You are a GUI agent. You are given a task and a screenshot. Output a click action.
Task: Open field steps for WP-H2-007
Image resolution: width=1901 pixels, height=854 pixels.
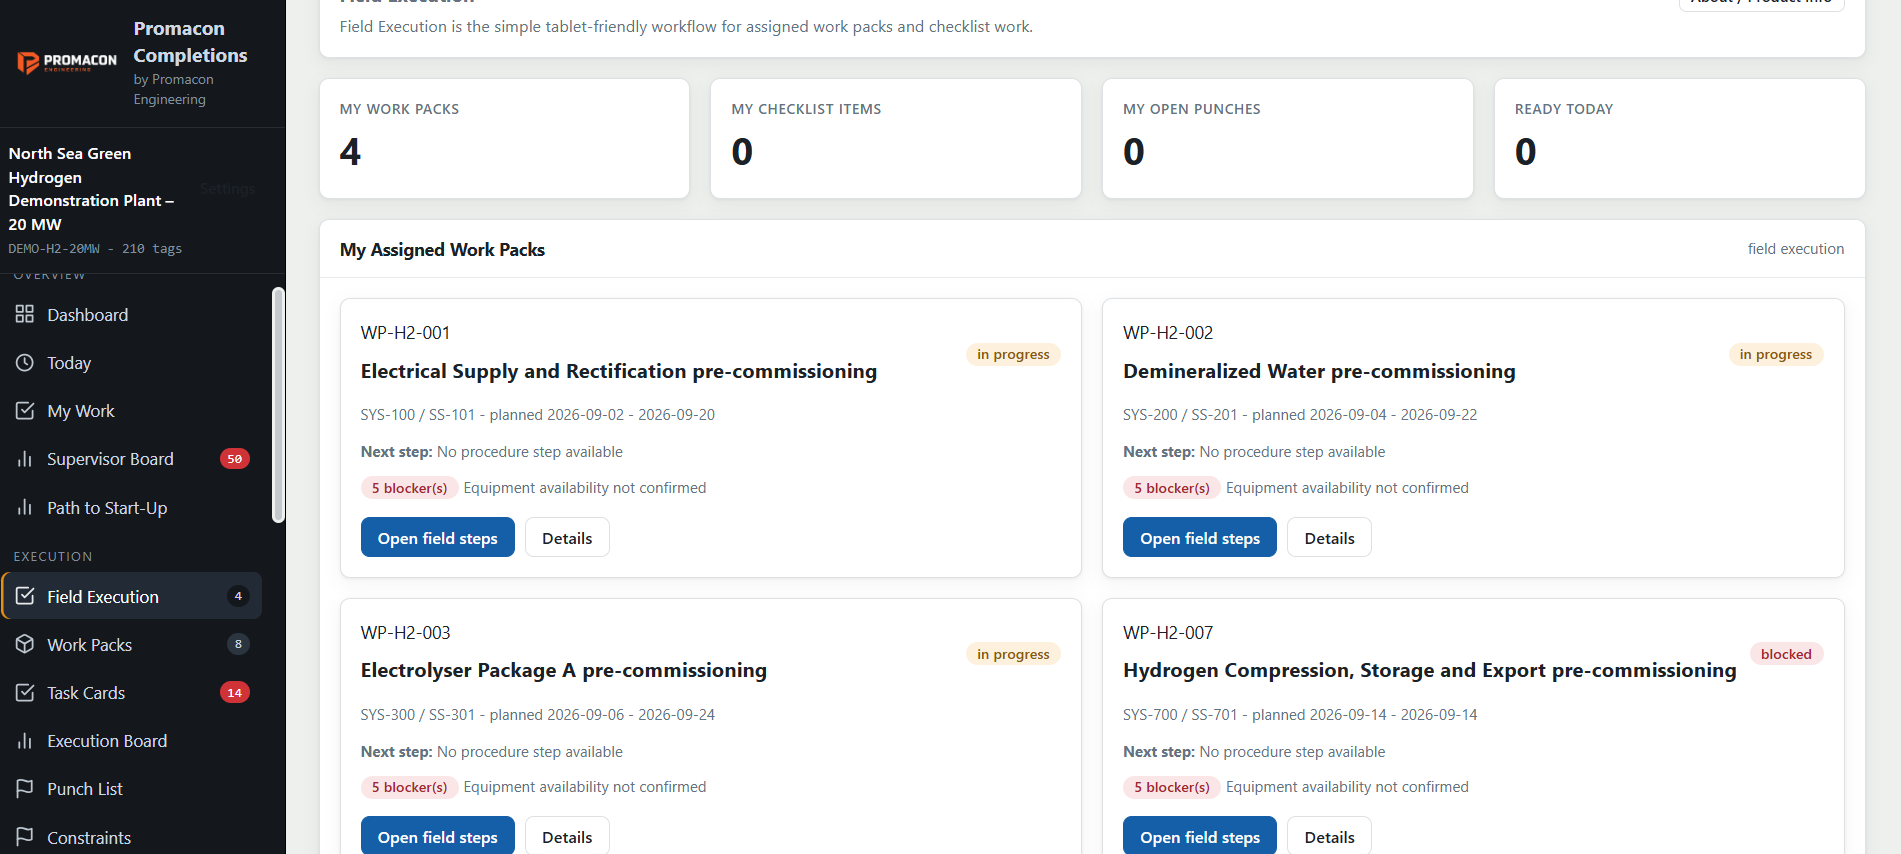point(1199,836)
